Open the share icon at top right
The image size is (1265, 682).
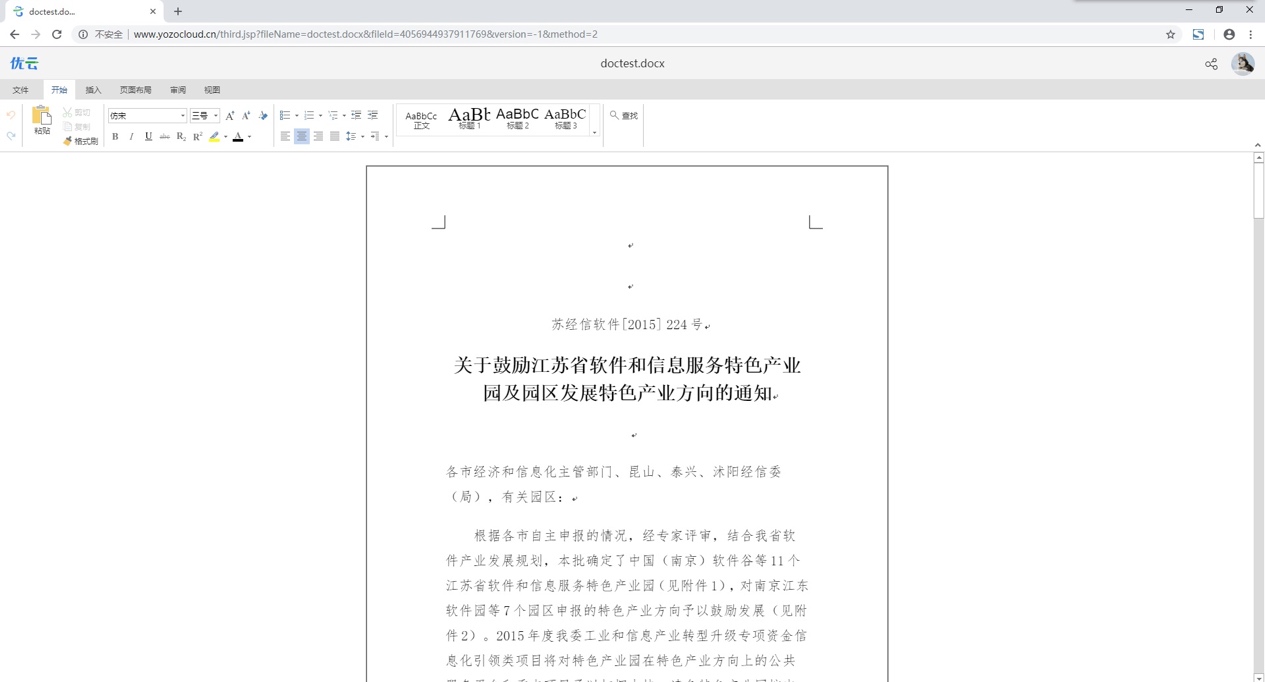(1211, 64)
